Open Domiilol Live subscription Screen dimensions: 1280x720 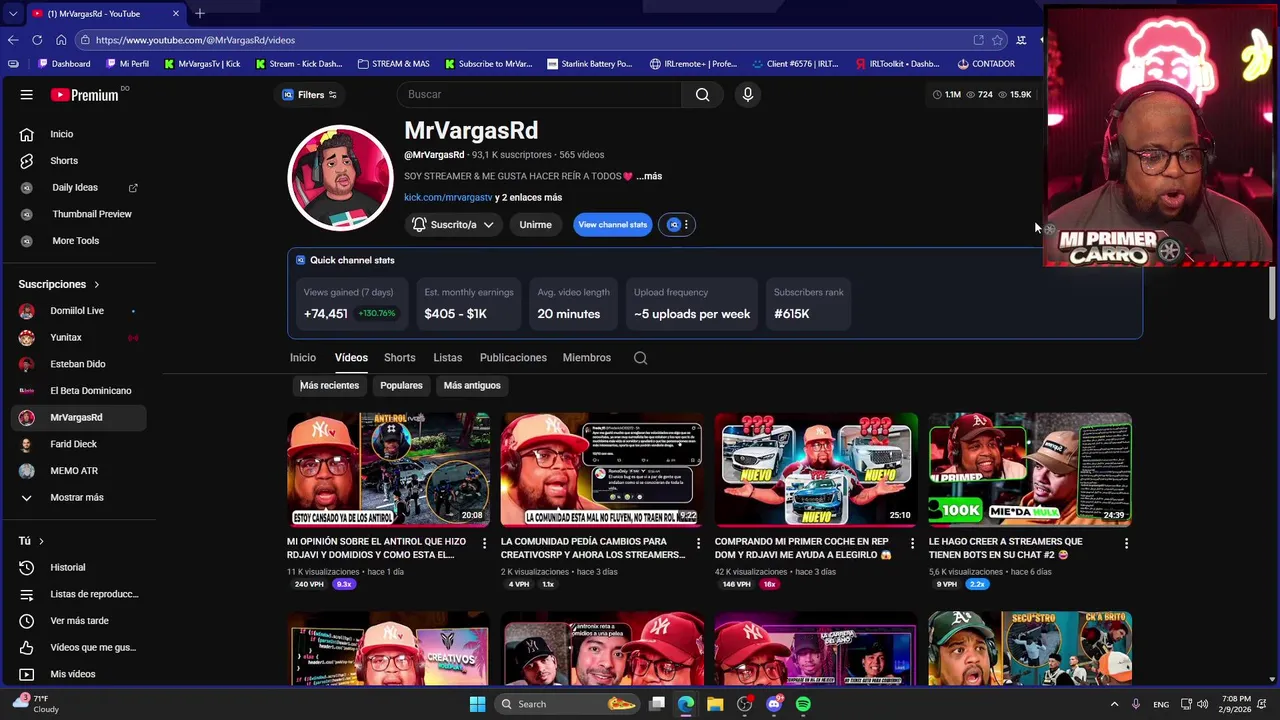tap(78, 311)
